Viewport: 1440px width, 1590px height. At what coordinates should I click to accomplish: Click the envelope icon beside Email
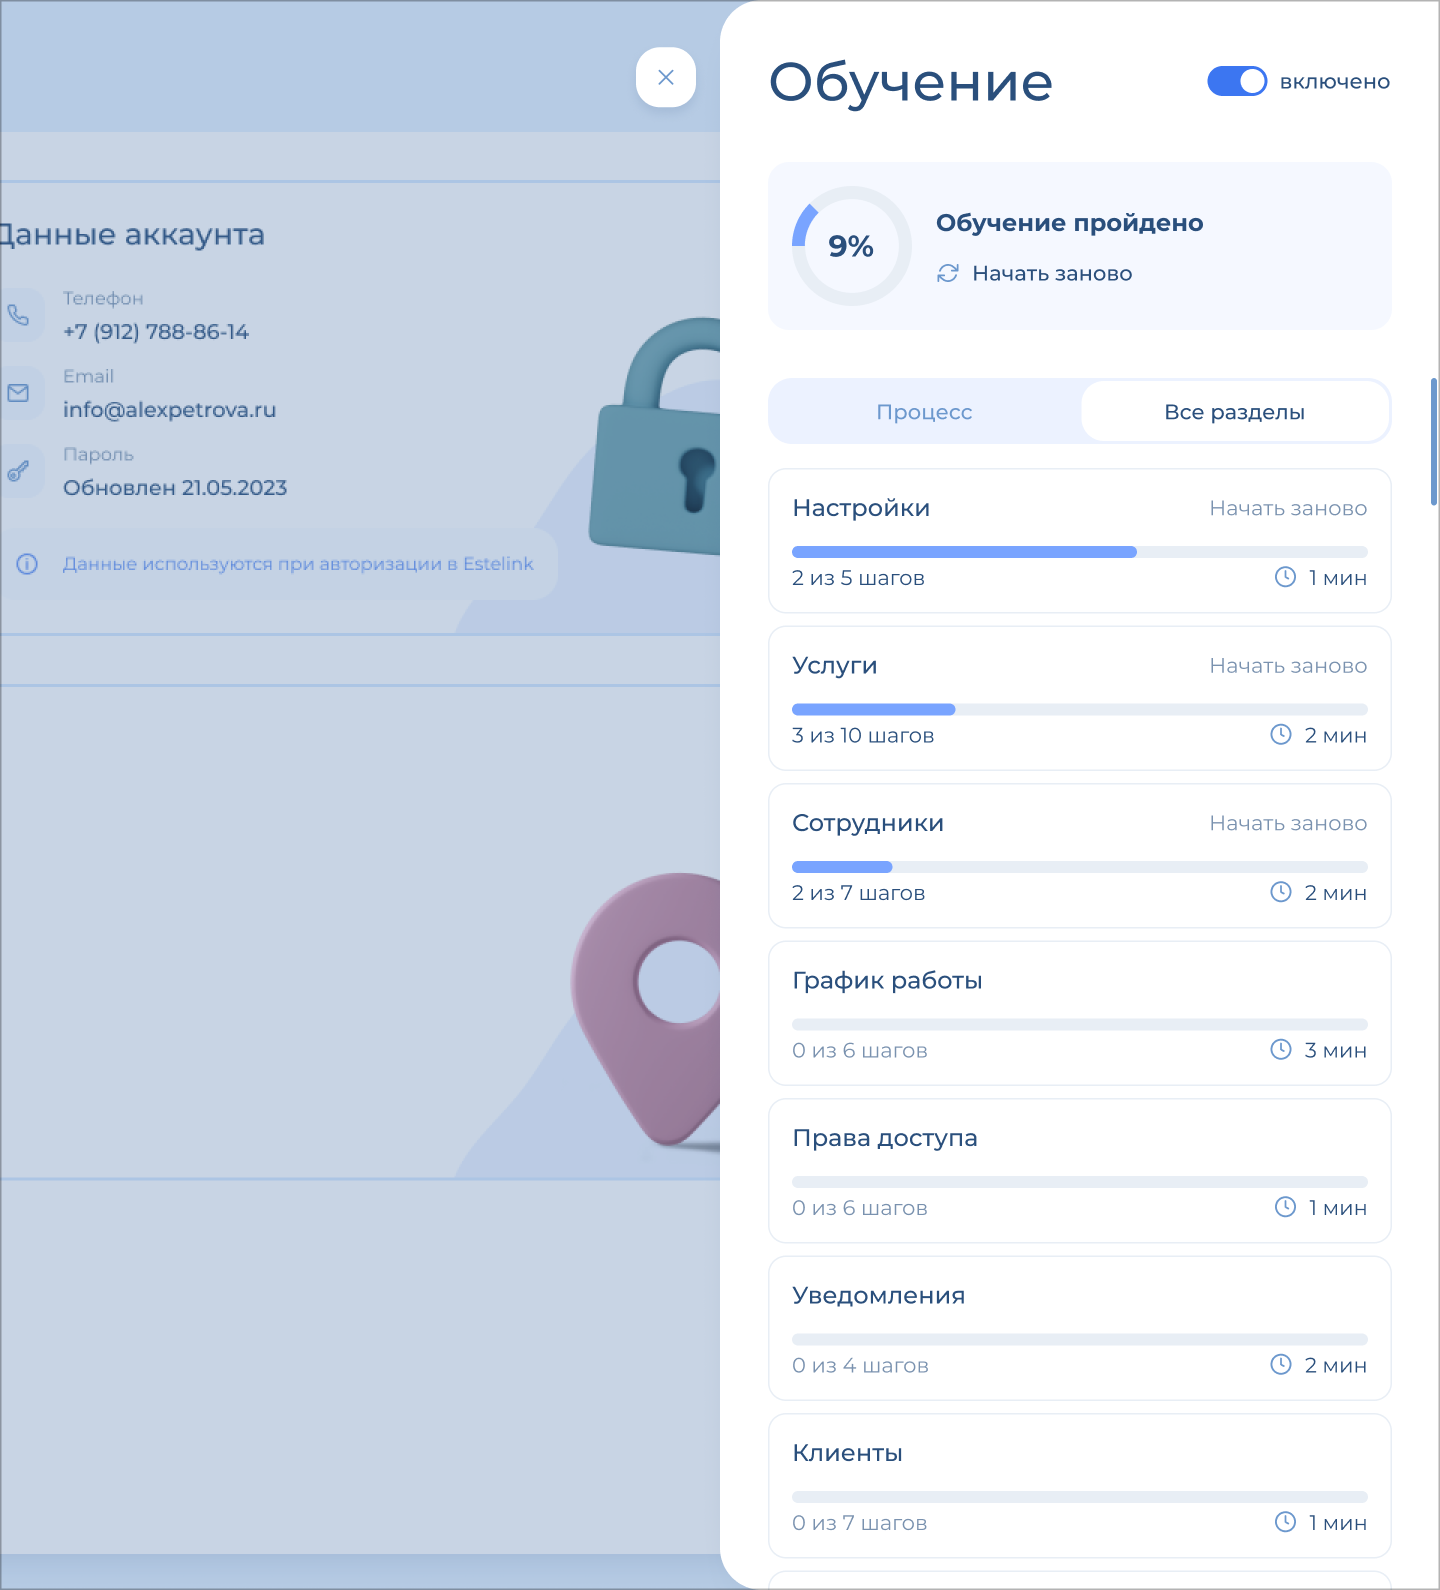click(x=19, y=393)
